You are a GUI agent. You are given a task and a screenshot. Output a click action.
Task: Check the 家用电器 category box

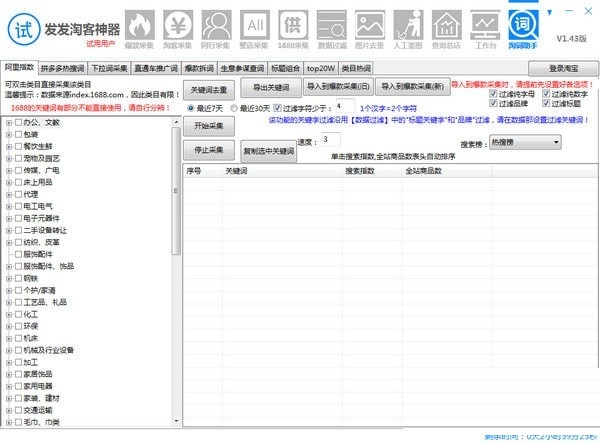coord(18,386)
